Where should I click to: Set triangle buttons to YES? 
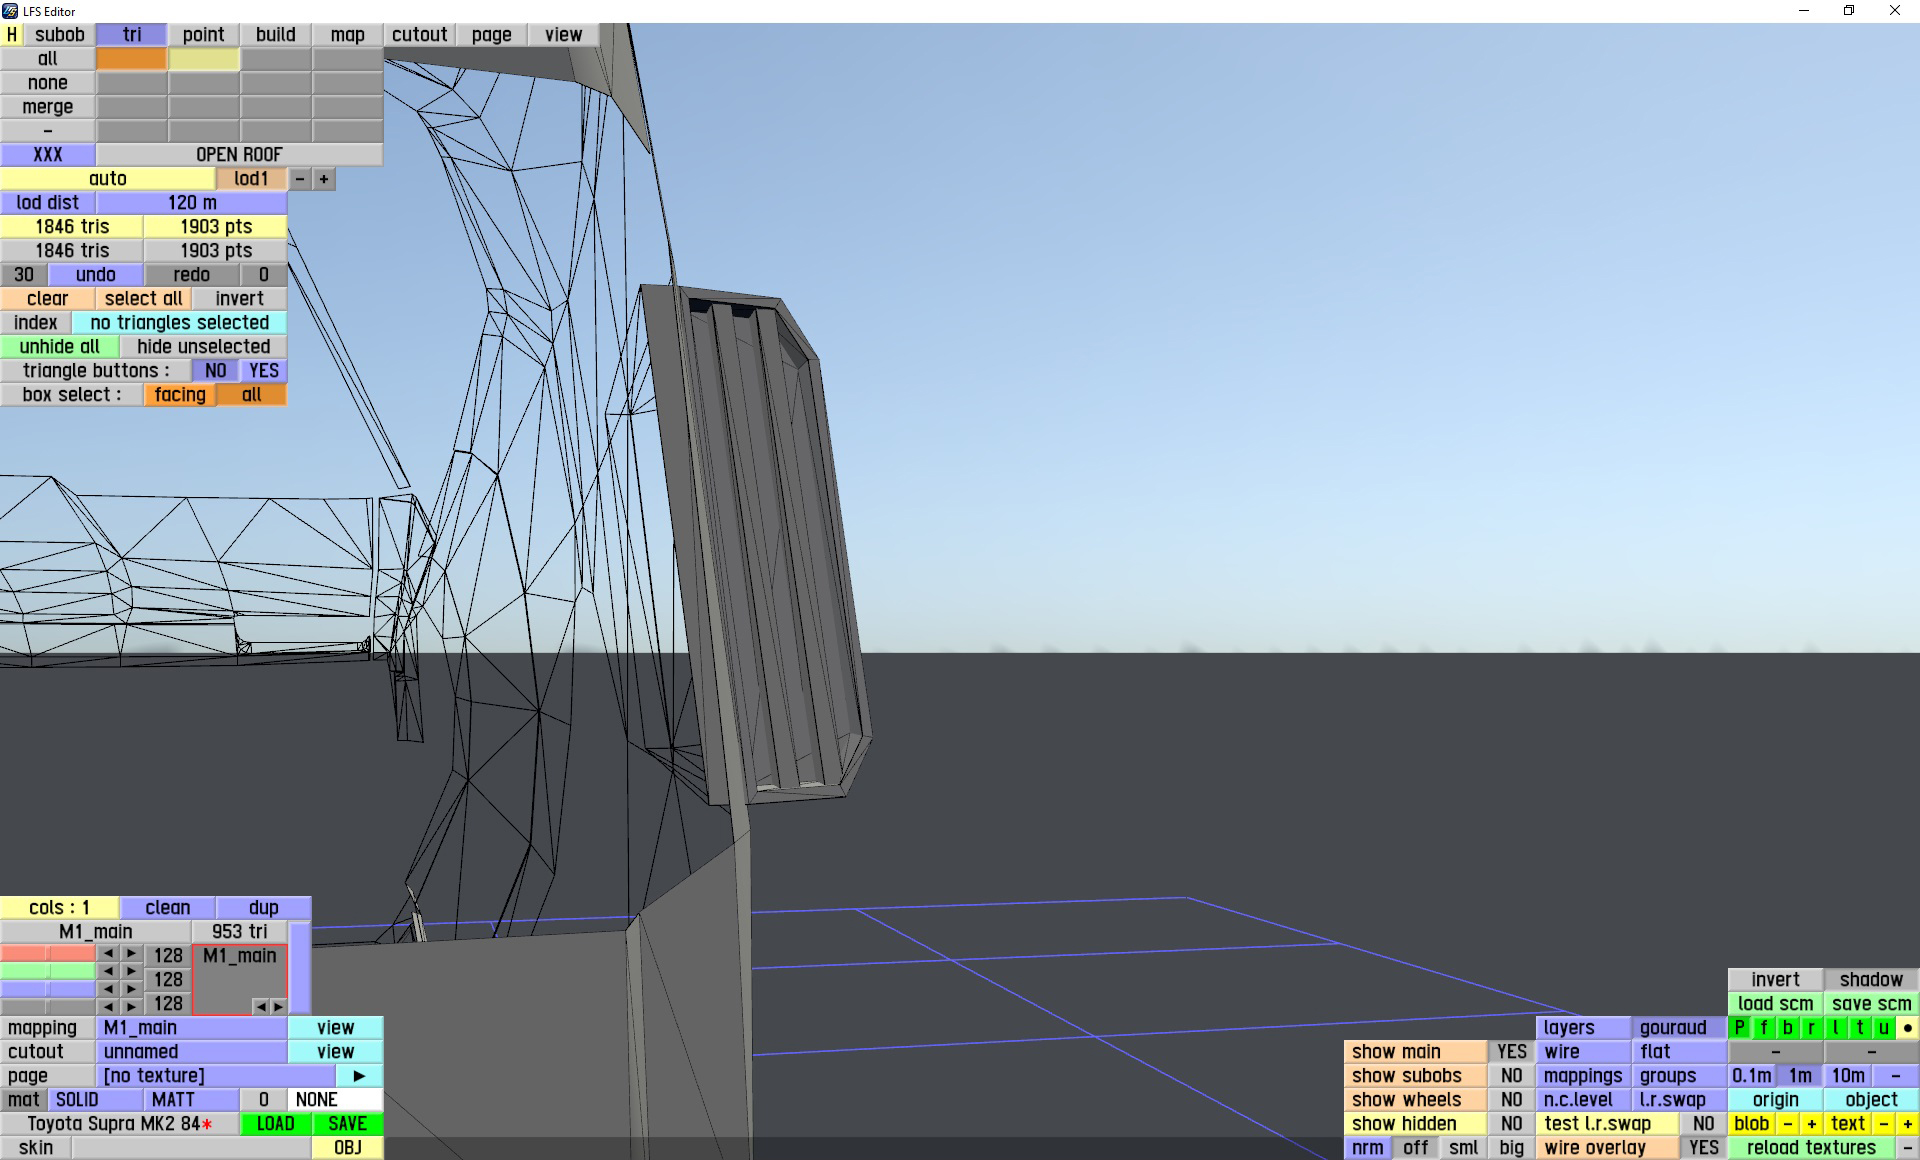(x=264, y=371)
